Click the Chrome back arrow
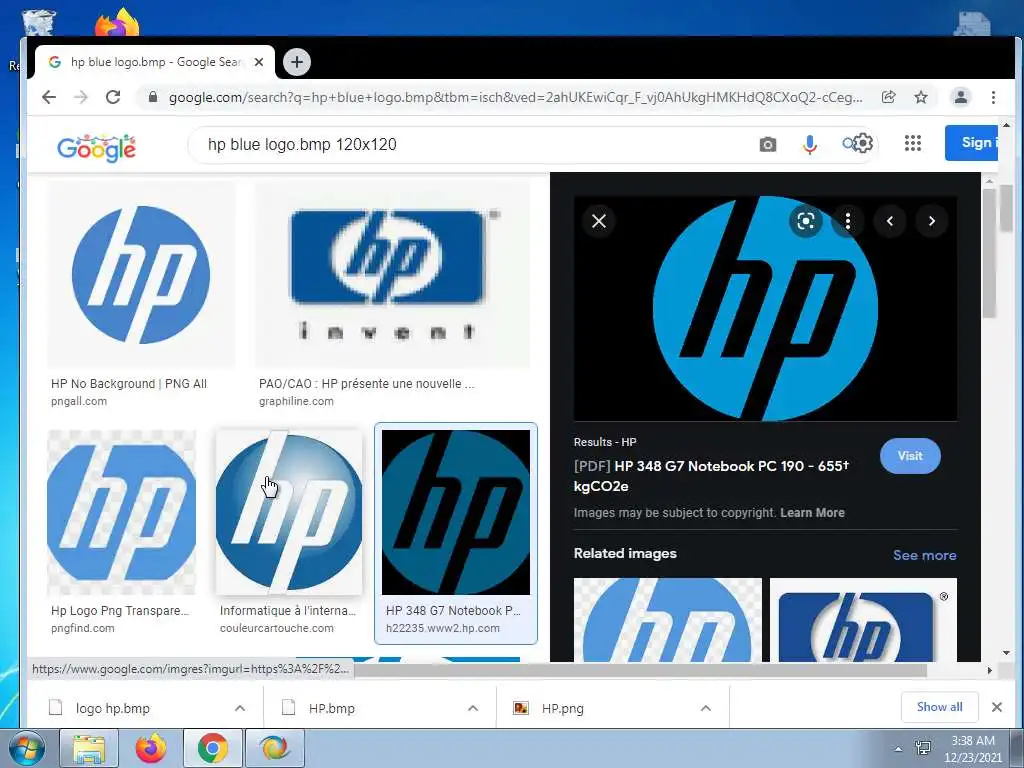Image resolution: width=1024 pixels, height=768 pixels. coord(49,97)
